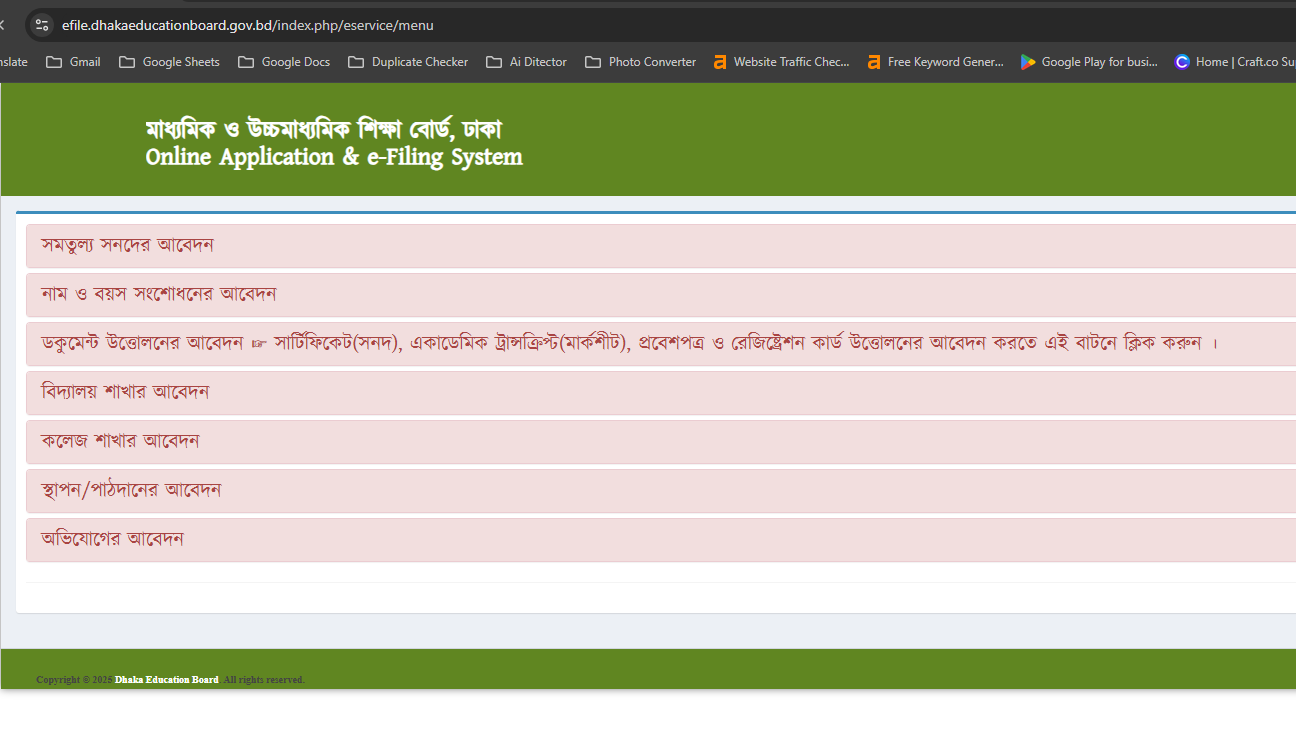Click the site information icon in address bar
This screenshot has height=739, width=1296.
click(41, 25)
